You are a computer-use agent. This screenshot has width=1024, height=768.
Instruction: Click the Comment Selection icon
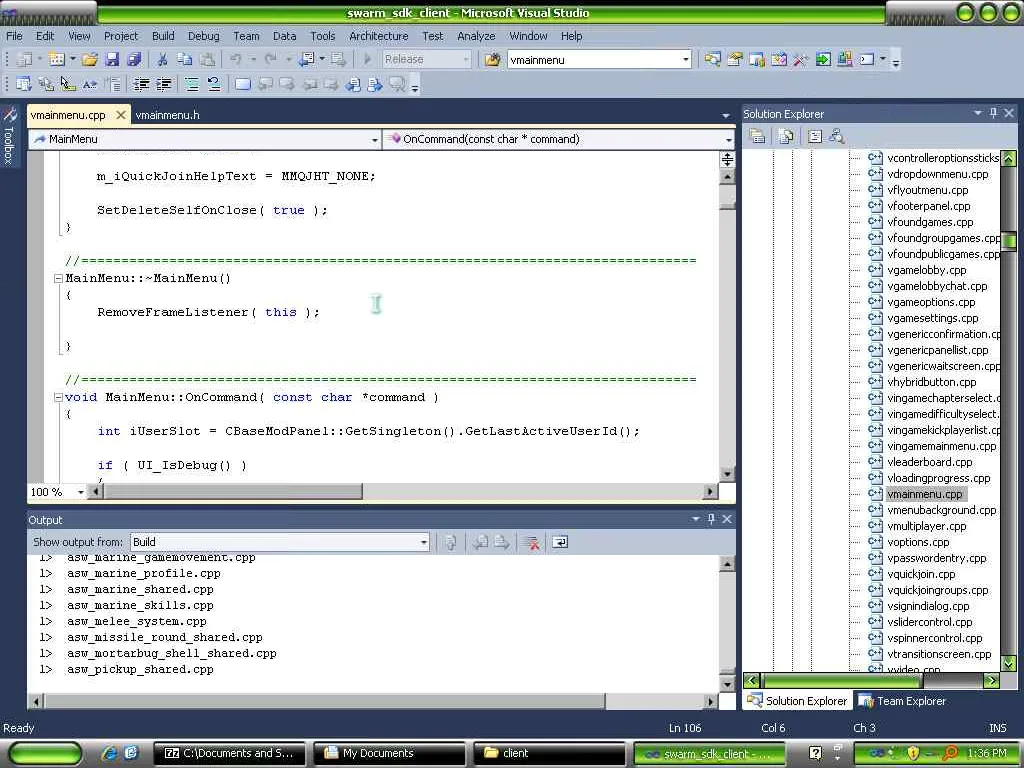tap(191, 84)
